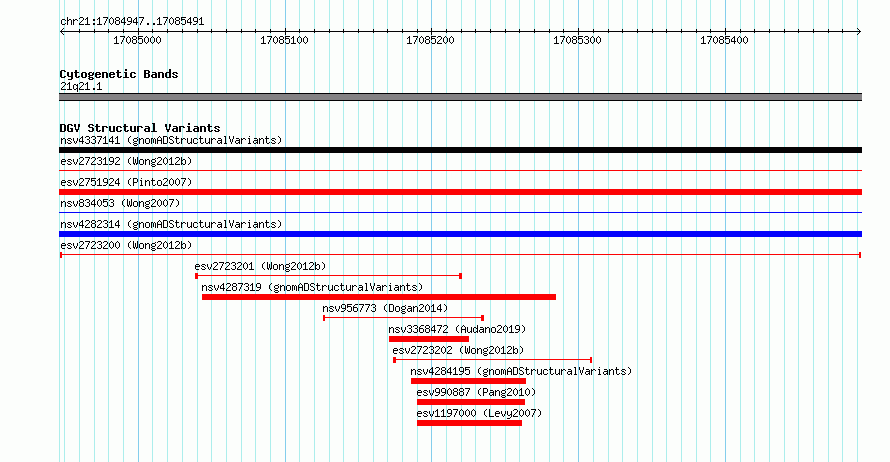
Task: Open variant label esv2723200 (Wong2012b)
Action: pyautogui.click(x=126, y=245)
